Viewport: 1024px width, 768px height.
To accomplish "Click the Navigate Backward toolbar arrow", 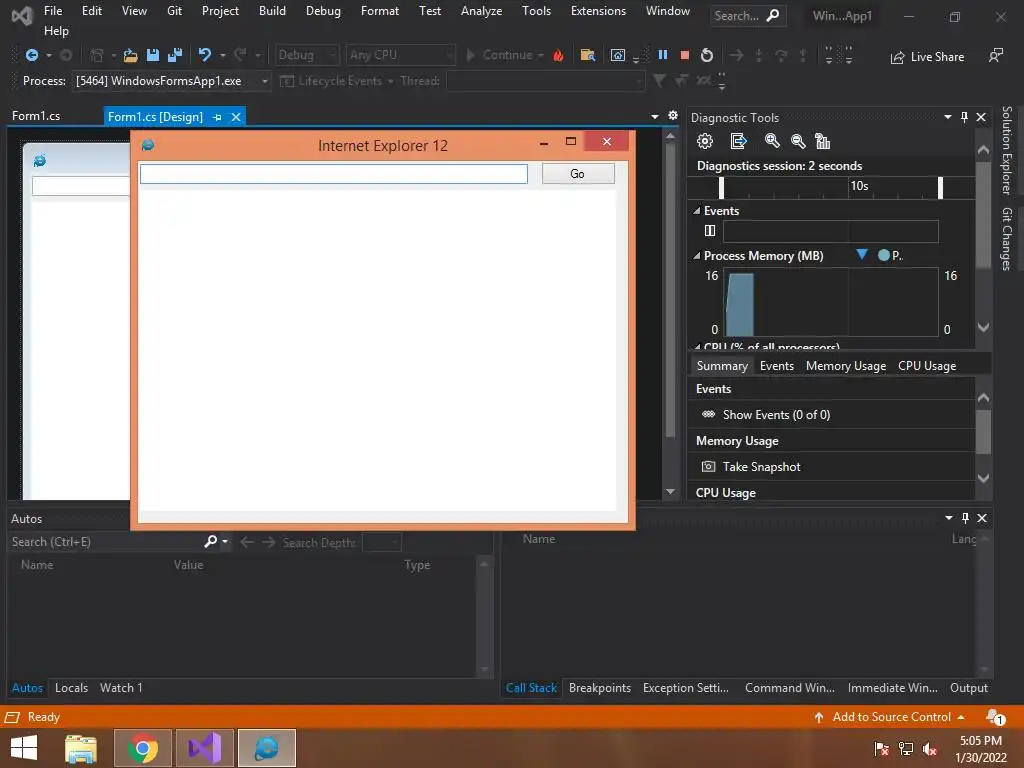I will pyautogui.click(x=31, y=56).
